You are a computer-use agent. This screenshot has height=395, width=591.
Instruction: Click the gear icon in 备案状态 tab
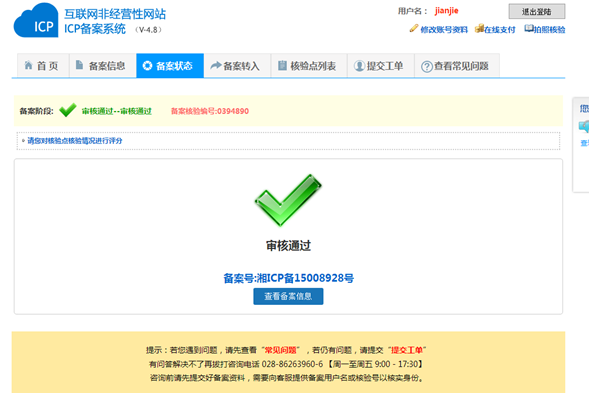point(147,66)
